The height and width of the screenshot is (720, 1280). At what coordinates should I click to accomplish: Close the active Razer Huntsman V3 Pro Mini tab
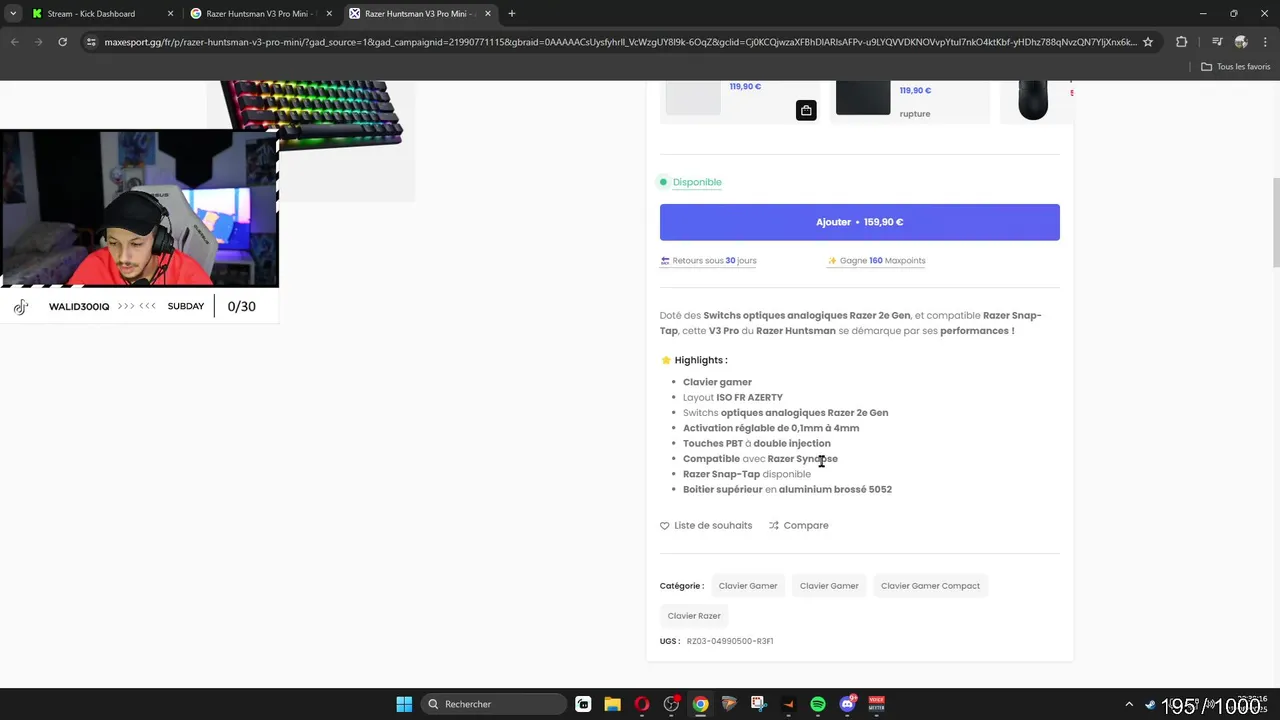(x=487, y=14)
